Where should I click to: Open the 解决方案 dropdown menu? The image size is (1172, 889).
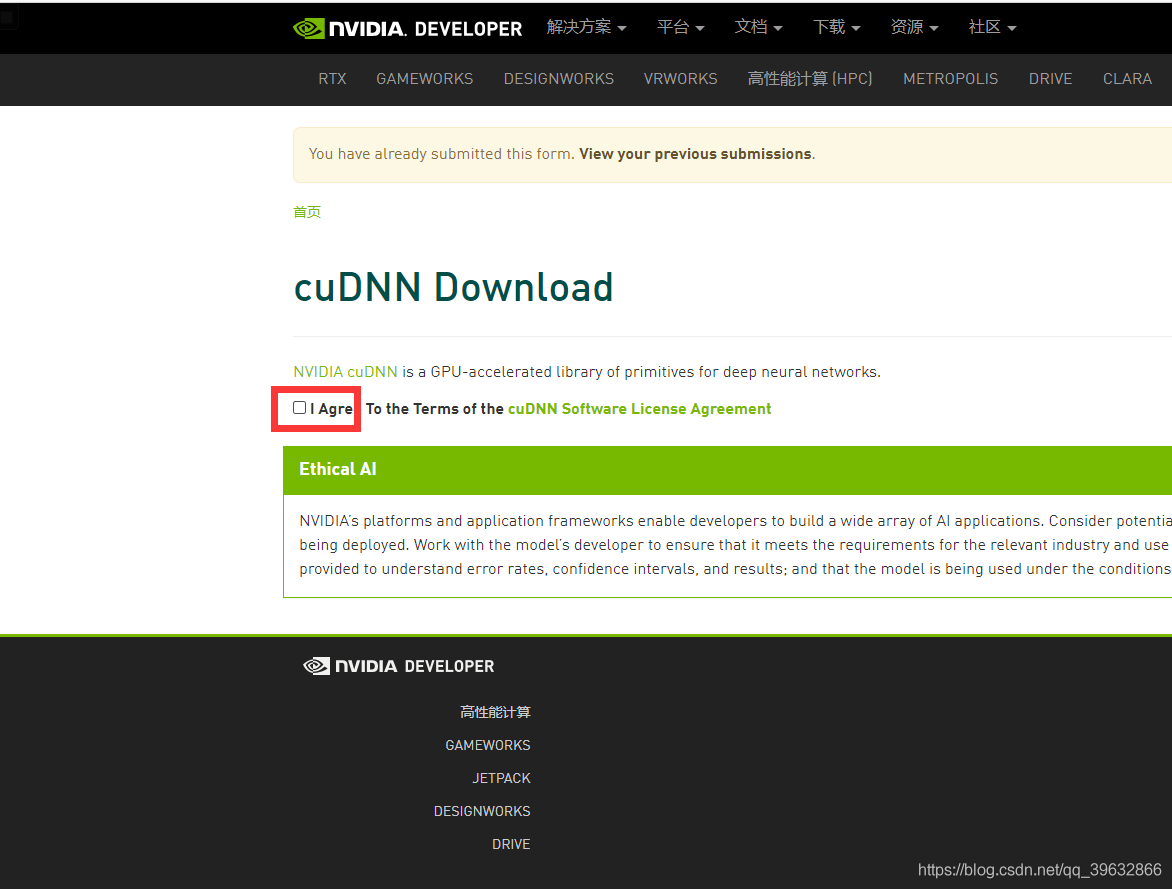586,27
